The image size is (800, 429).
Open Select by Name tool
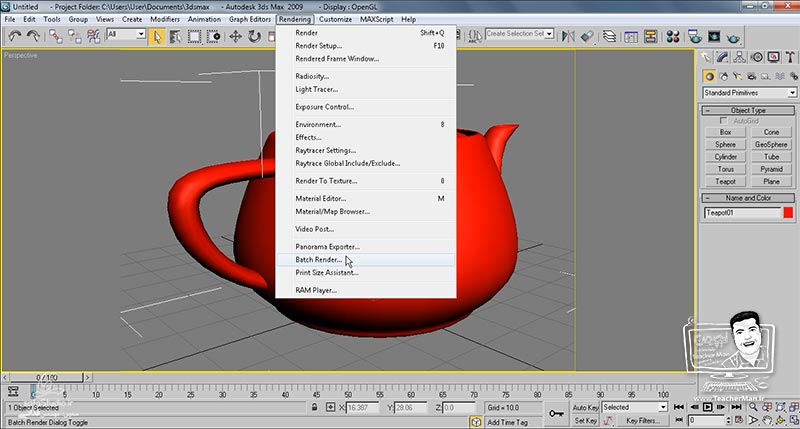pyautogui.click(x=176, y=36)
